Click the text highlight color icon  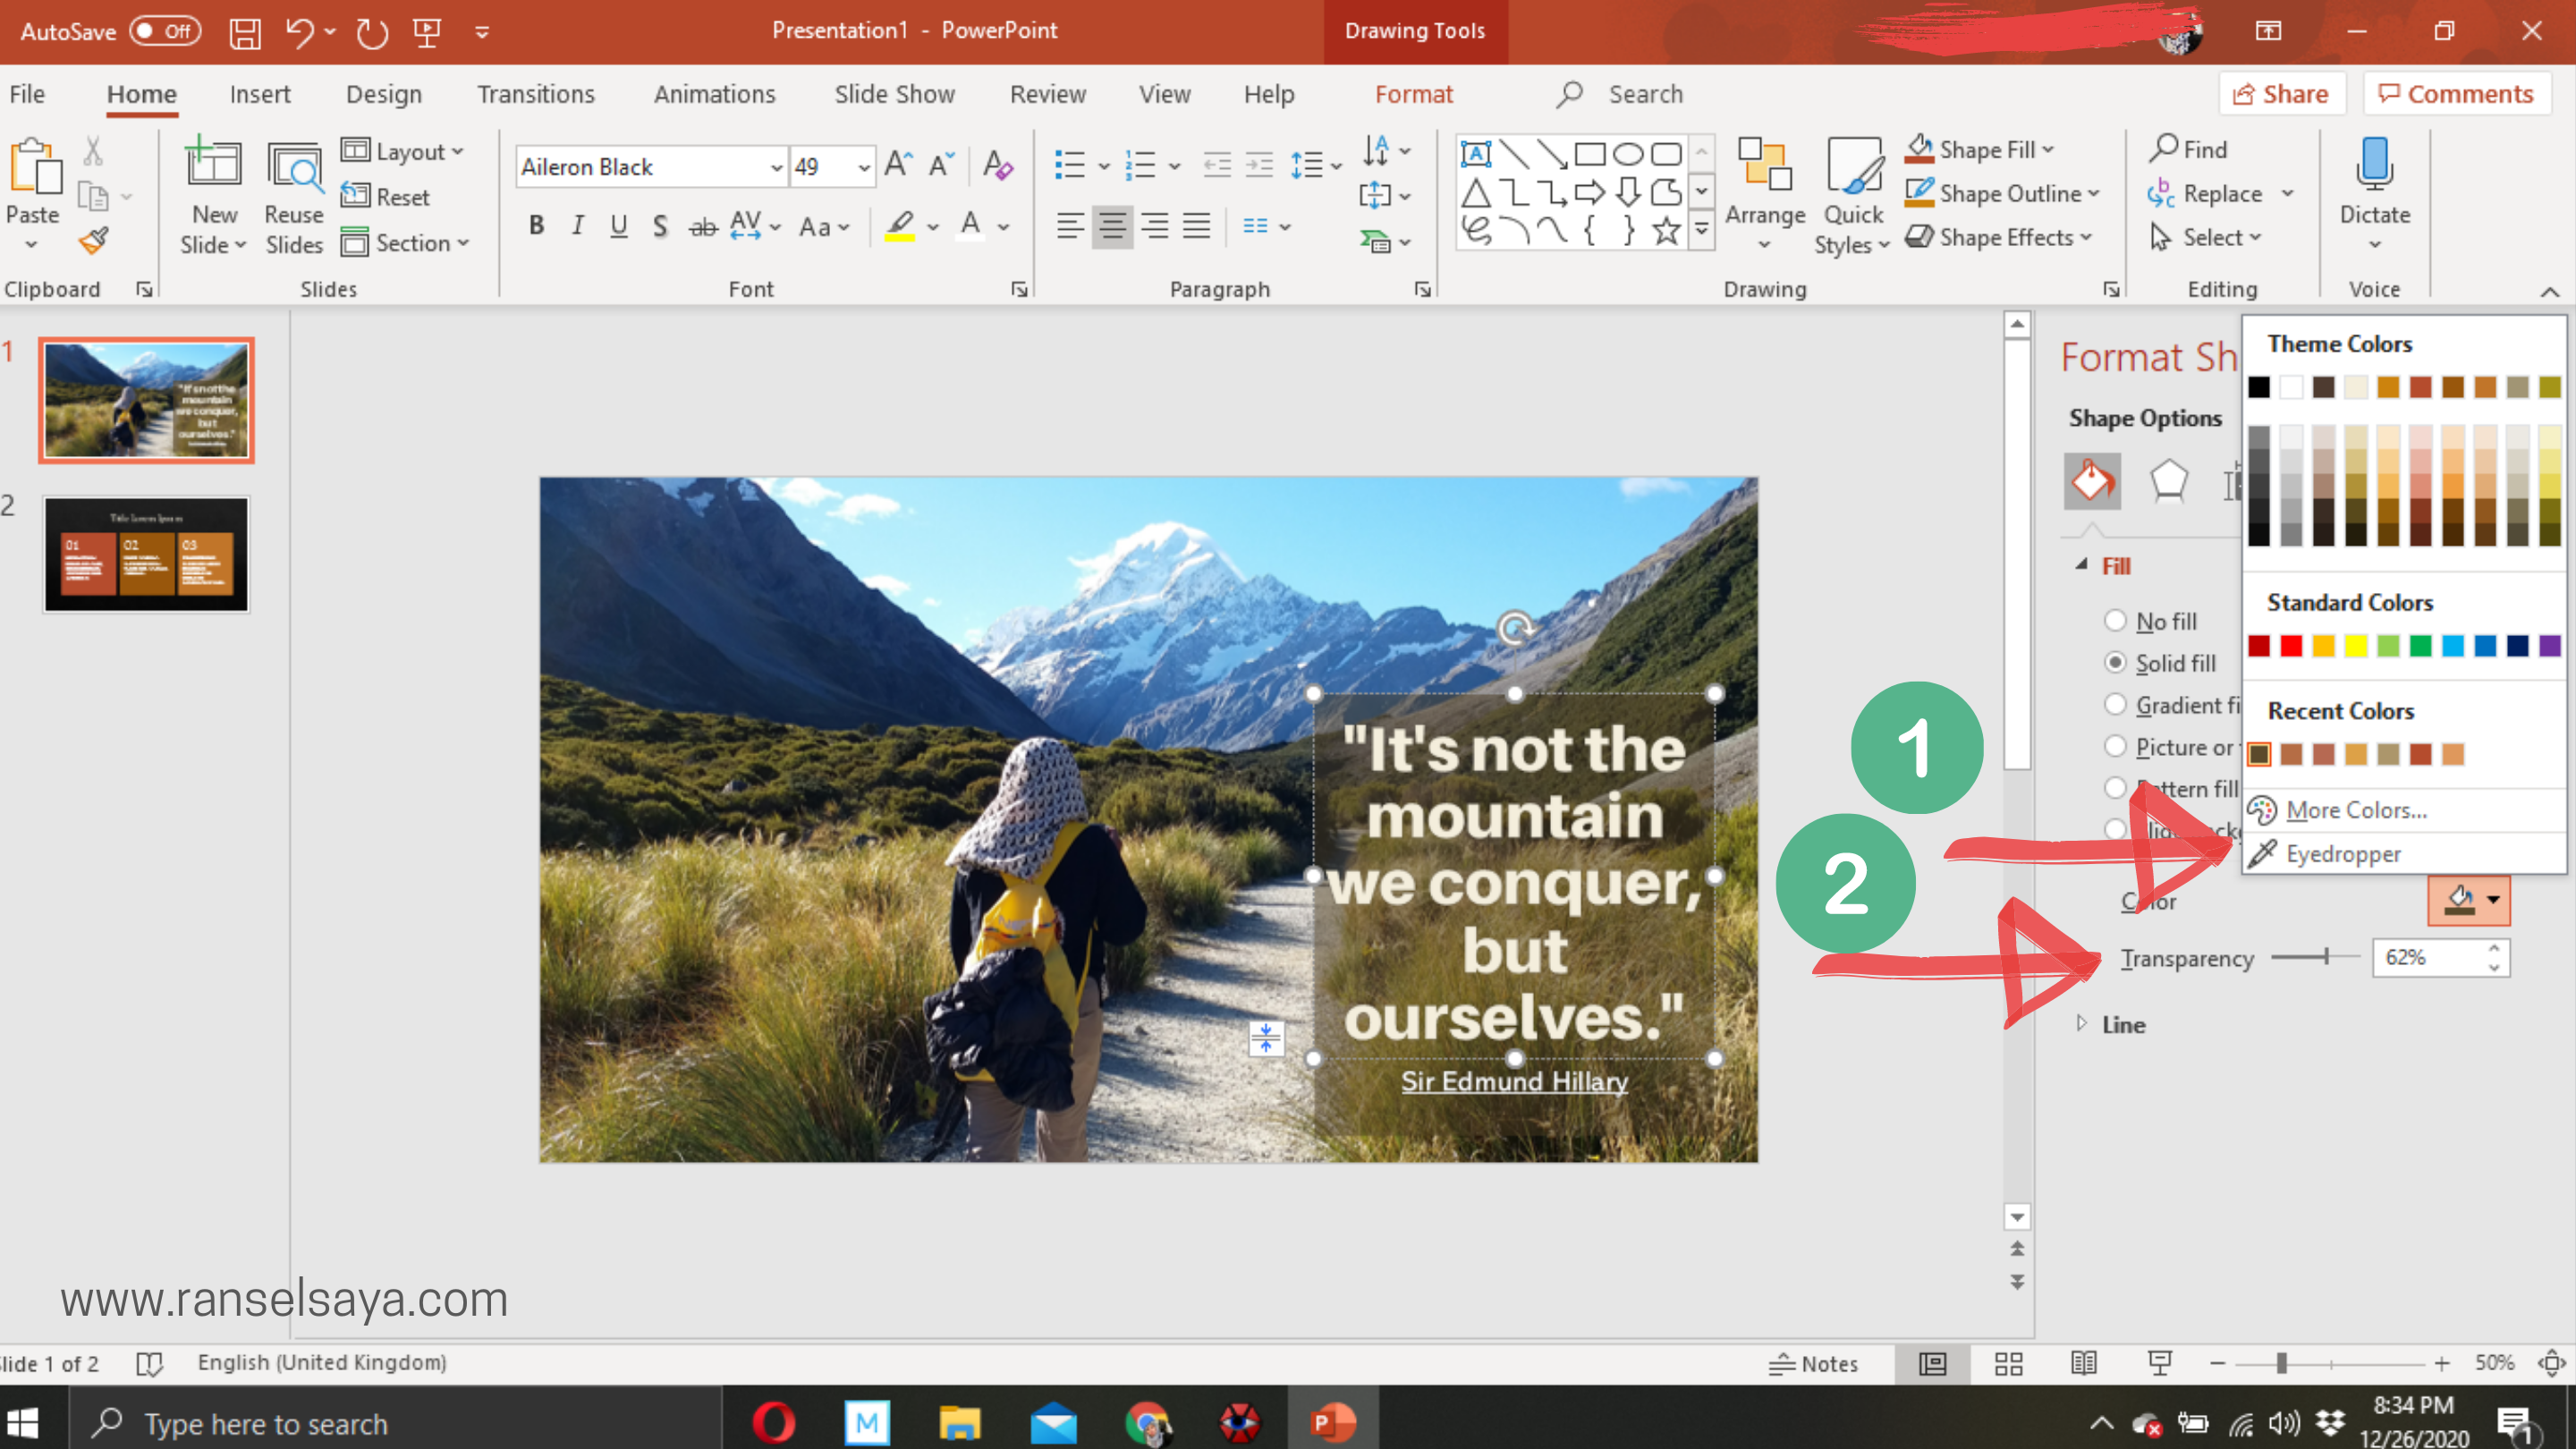pyautogui.click(x=900, y=226)
